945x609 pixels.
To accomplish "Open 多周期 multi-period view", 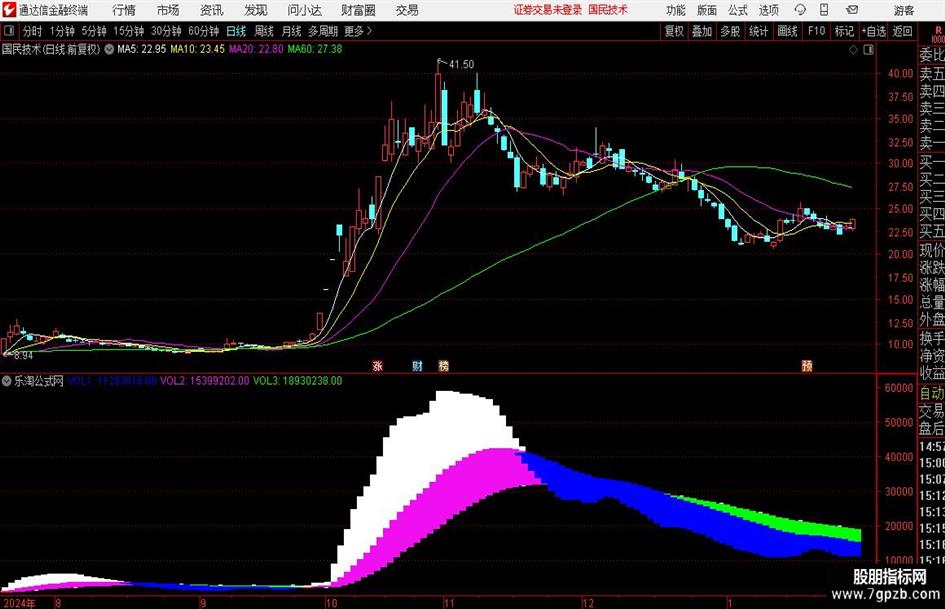I will 323,31.
